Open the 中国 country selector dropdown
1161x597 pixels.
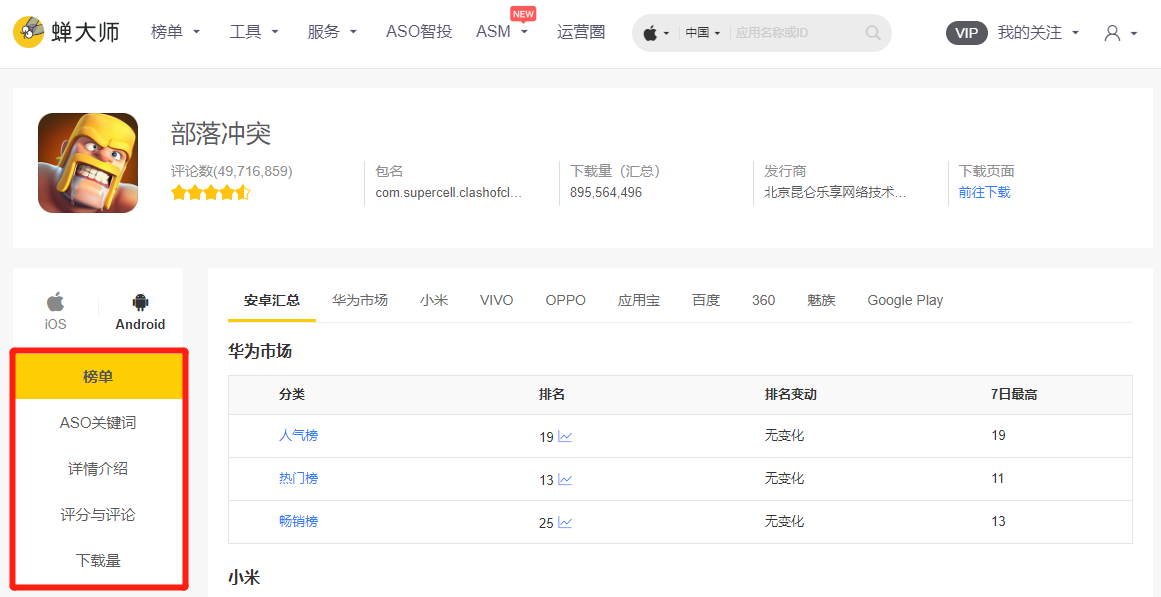click(703, 33)
